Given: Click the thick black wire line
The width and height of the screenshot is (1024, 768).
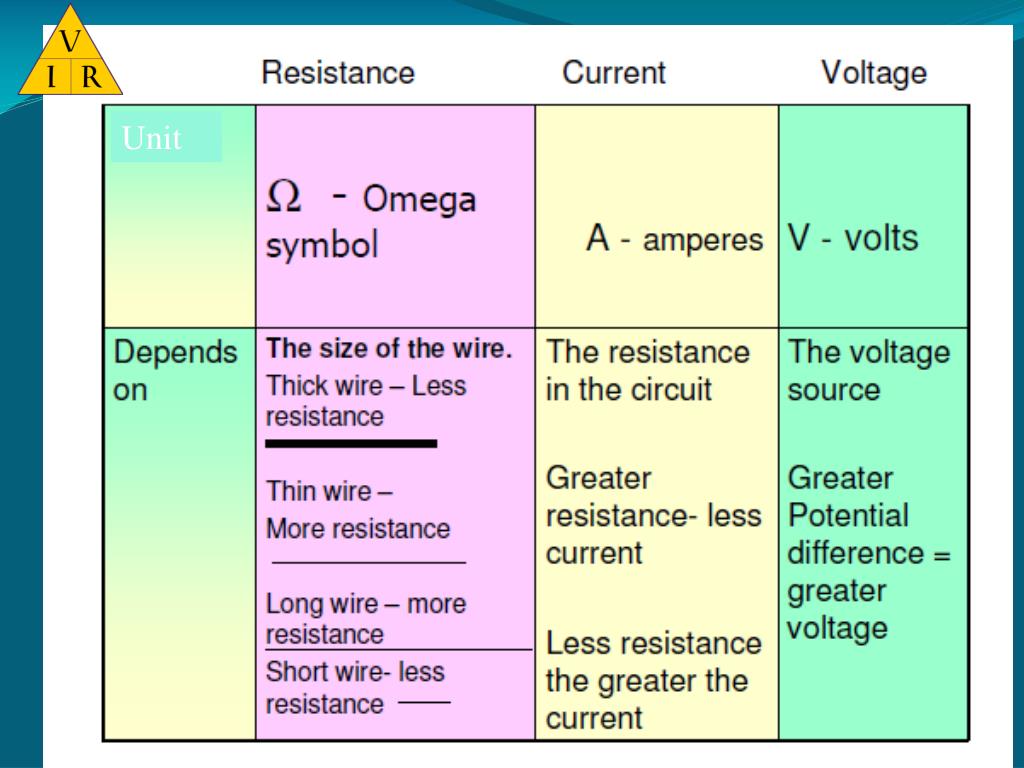Looking at the screenshot, I should [351, 443].
